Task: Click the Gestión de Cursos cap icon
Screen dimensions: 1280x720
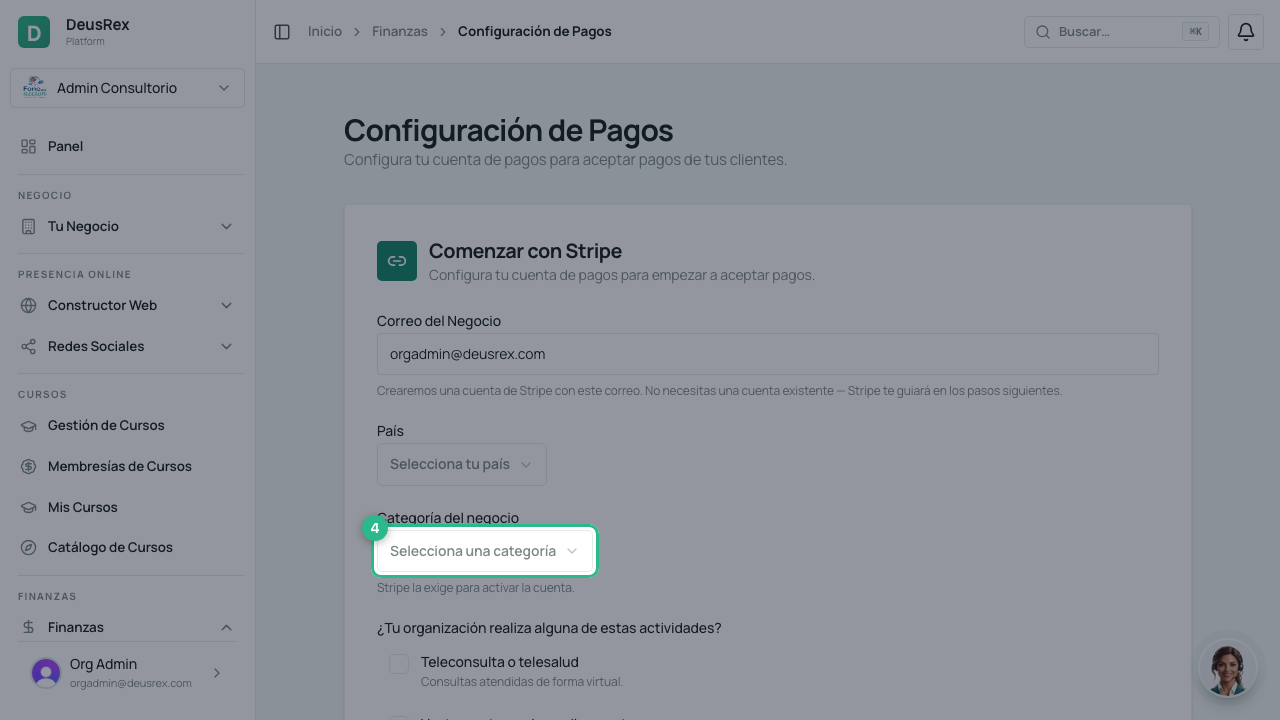Action: click(x=28, y=425)
